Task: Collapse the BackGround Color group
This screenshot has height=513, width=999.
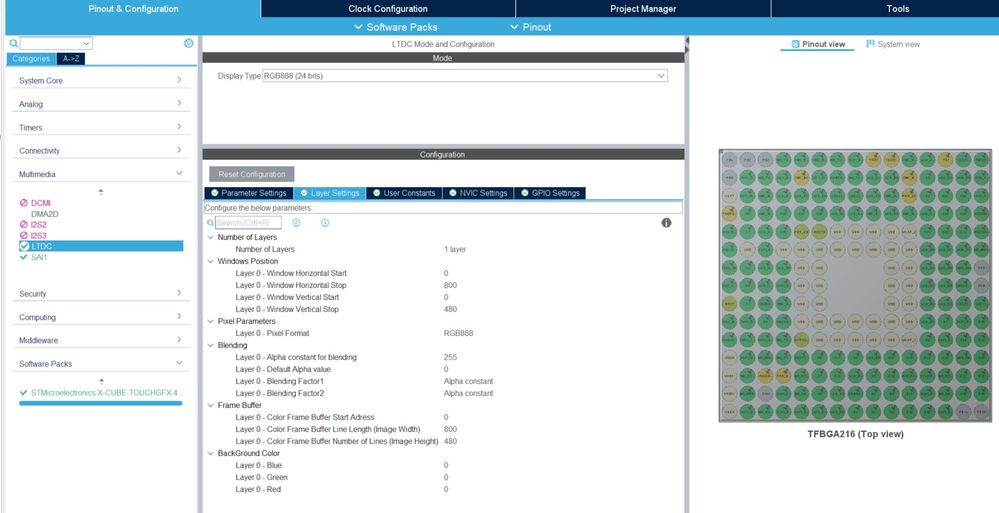Action: coord(211,453)
